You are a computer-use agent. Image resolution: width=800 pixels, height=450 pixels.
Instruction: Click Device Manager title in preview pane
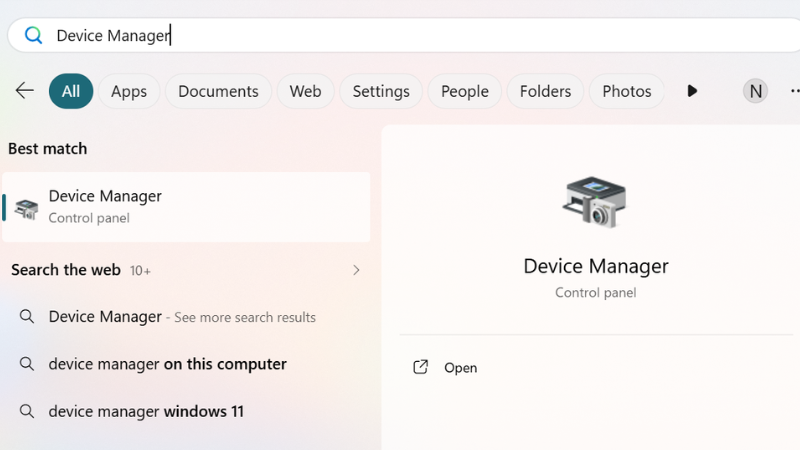[596, 266]
